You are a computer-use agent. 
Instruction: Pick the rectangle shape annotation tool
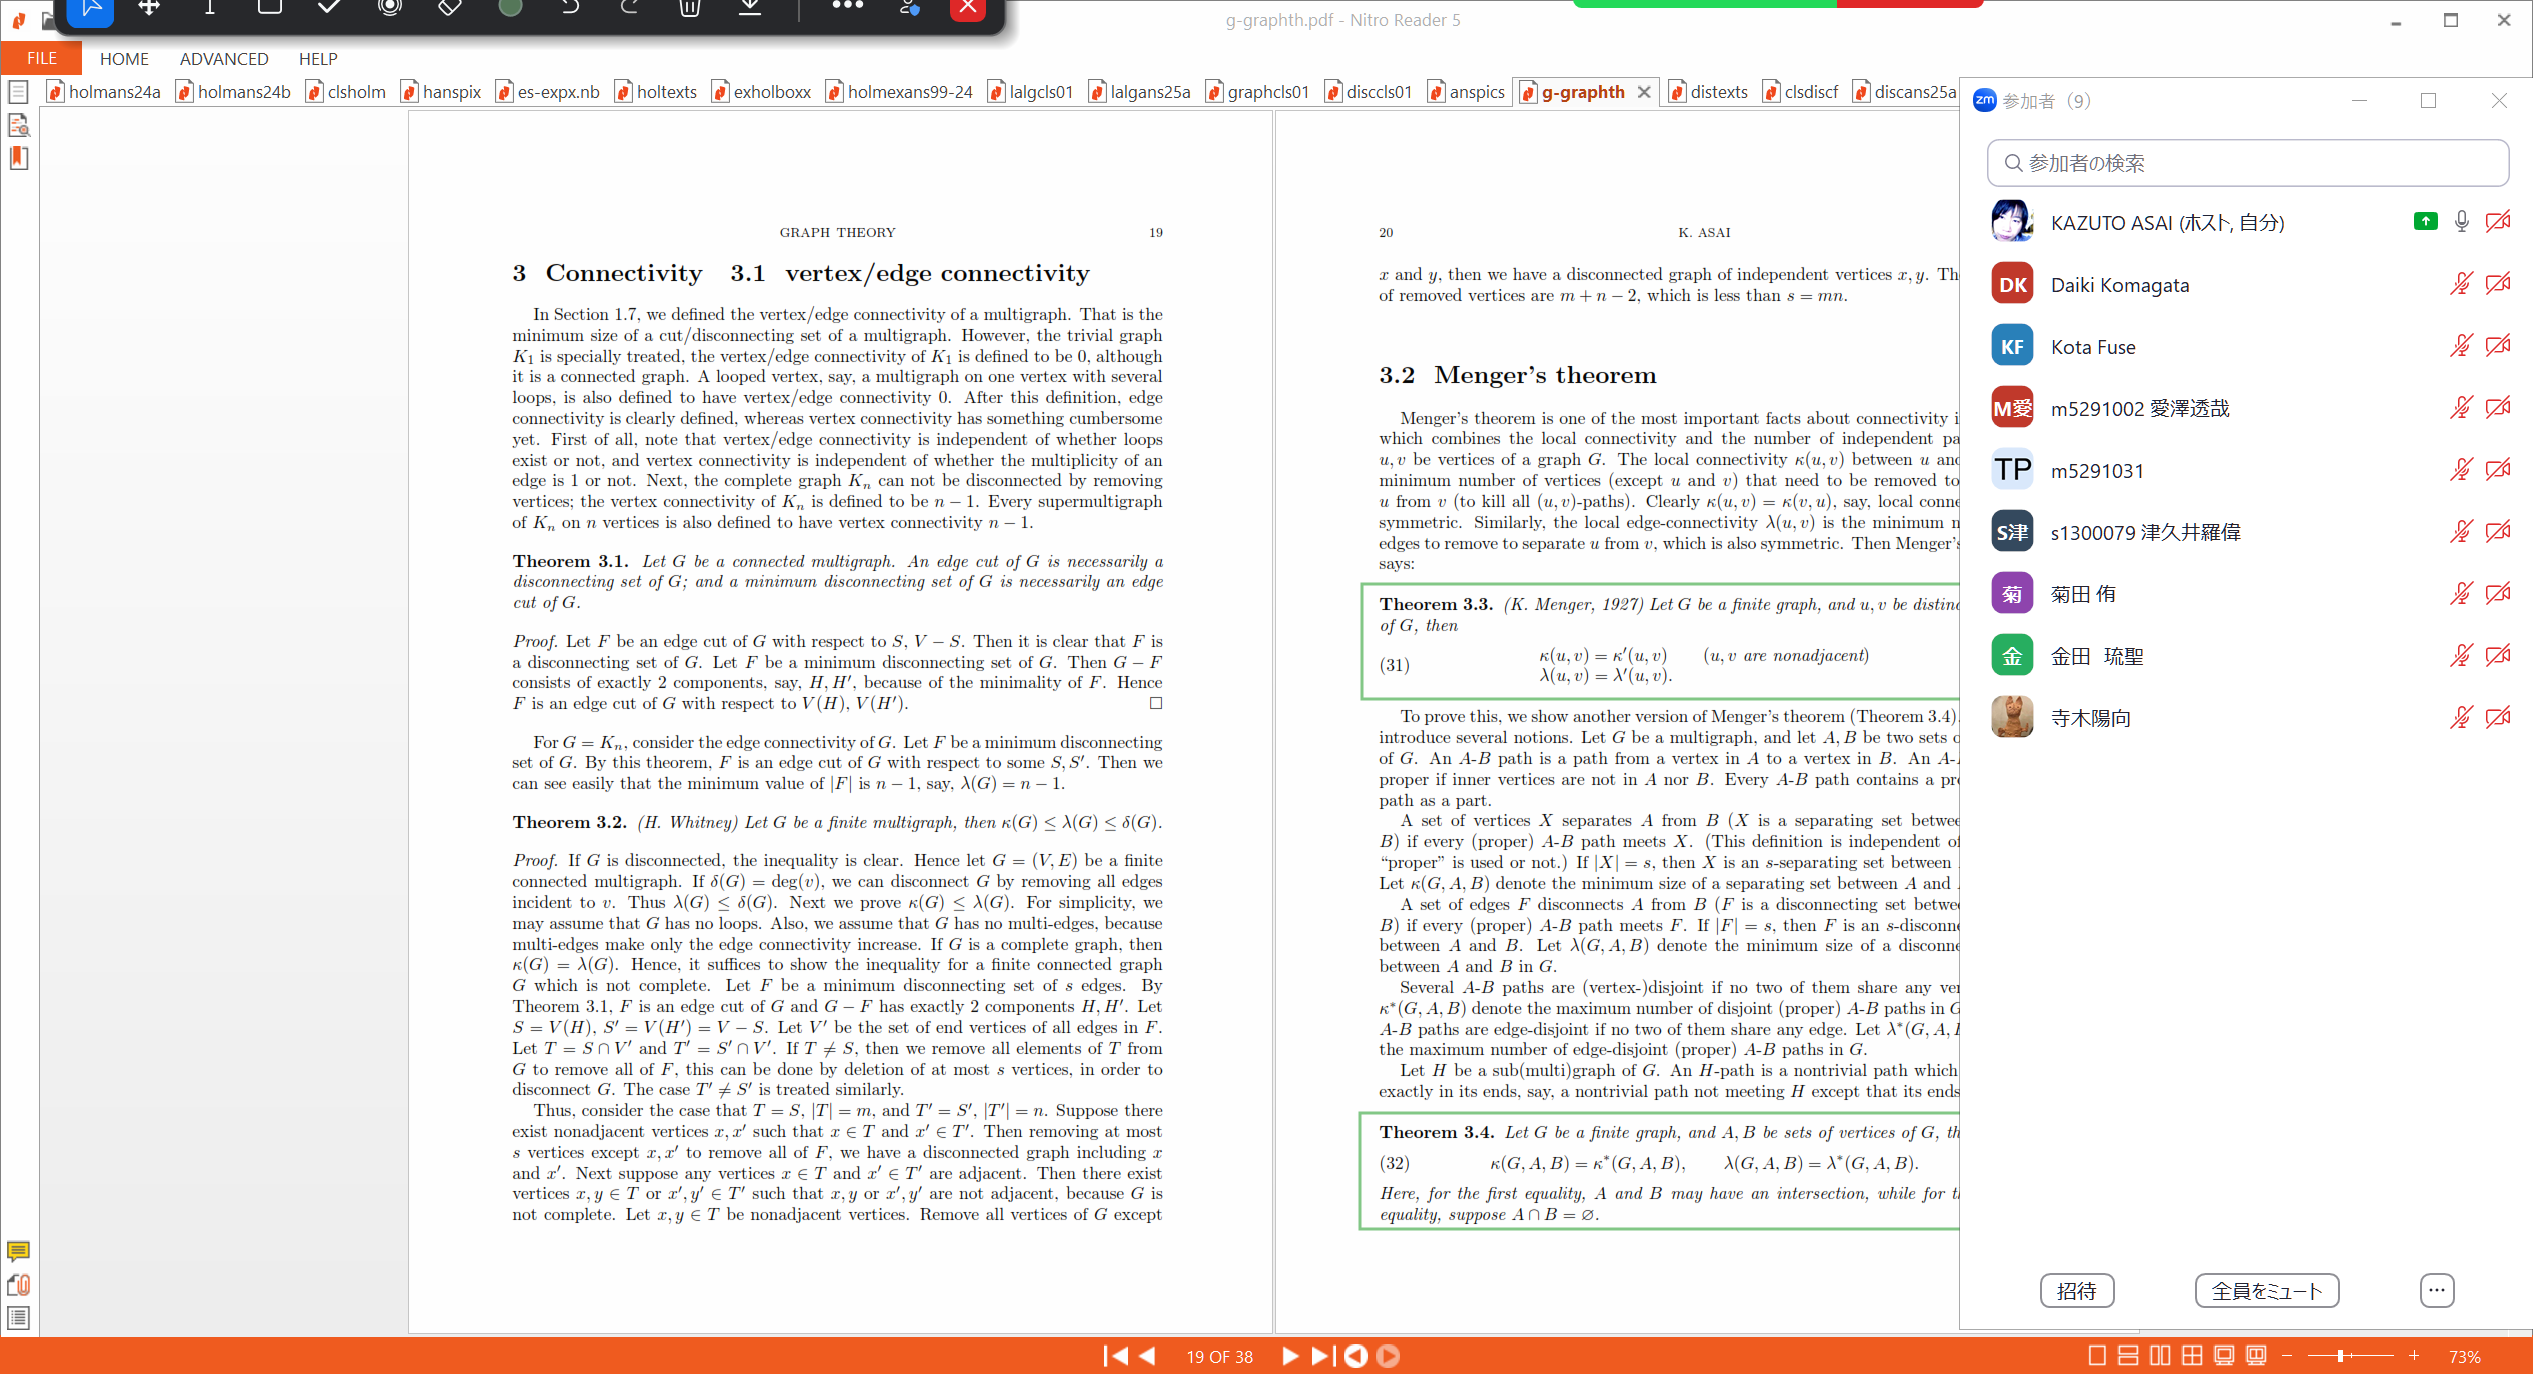click(x=269, y=9)
